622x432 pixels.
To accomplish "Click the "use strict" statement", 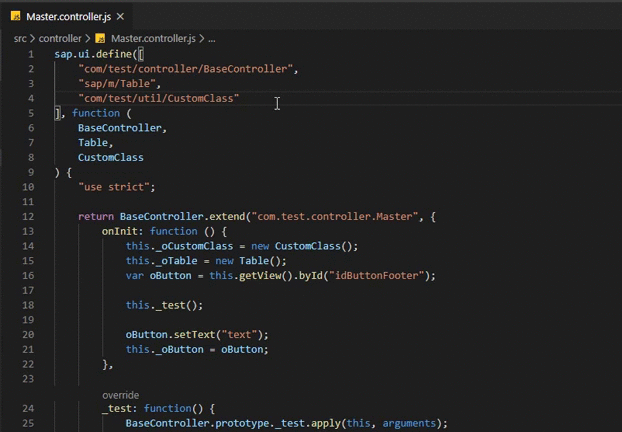I will [x=117, y=187].
